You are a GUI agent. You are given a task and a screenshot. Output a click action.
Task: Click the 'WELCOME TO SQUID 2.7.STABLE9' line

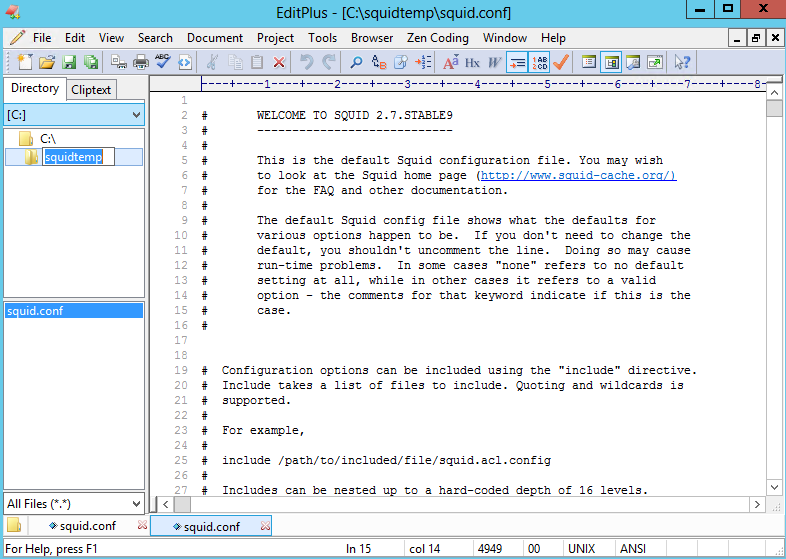point(354,115)
